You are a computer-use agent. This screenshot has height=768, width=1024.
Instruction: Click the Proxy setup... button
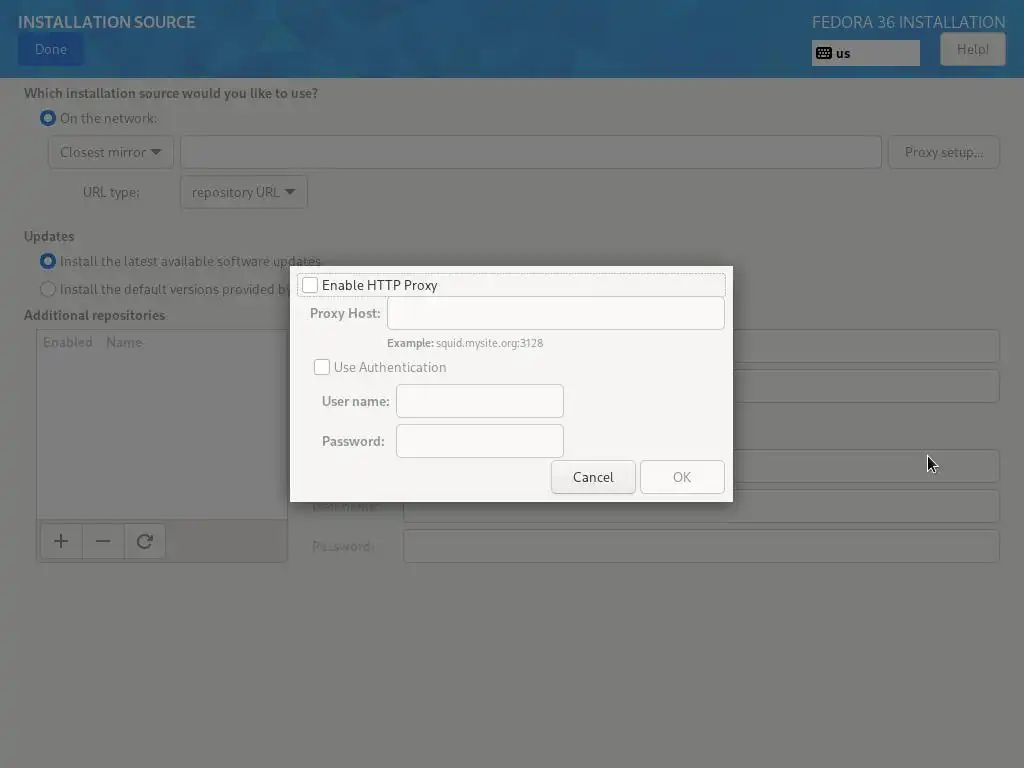944,152
